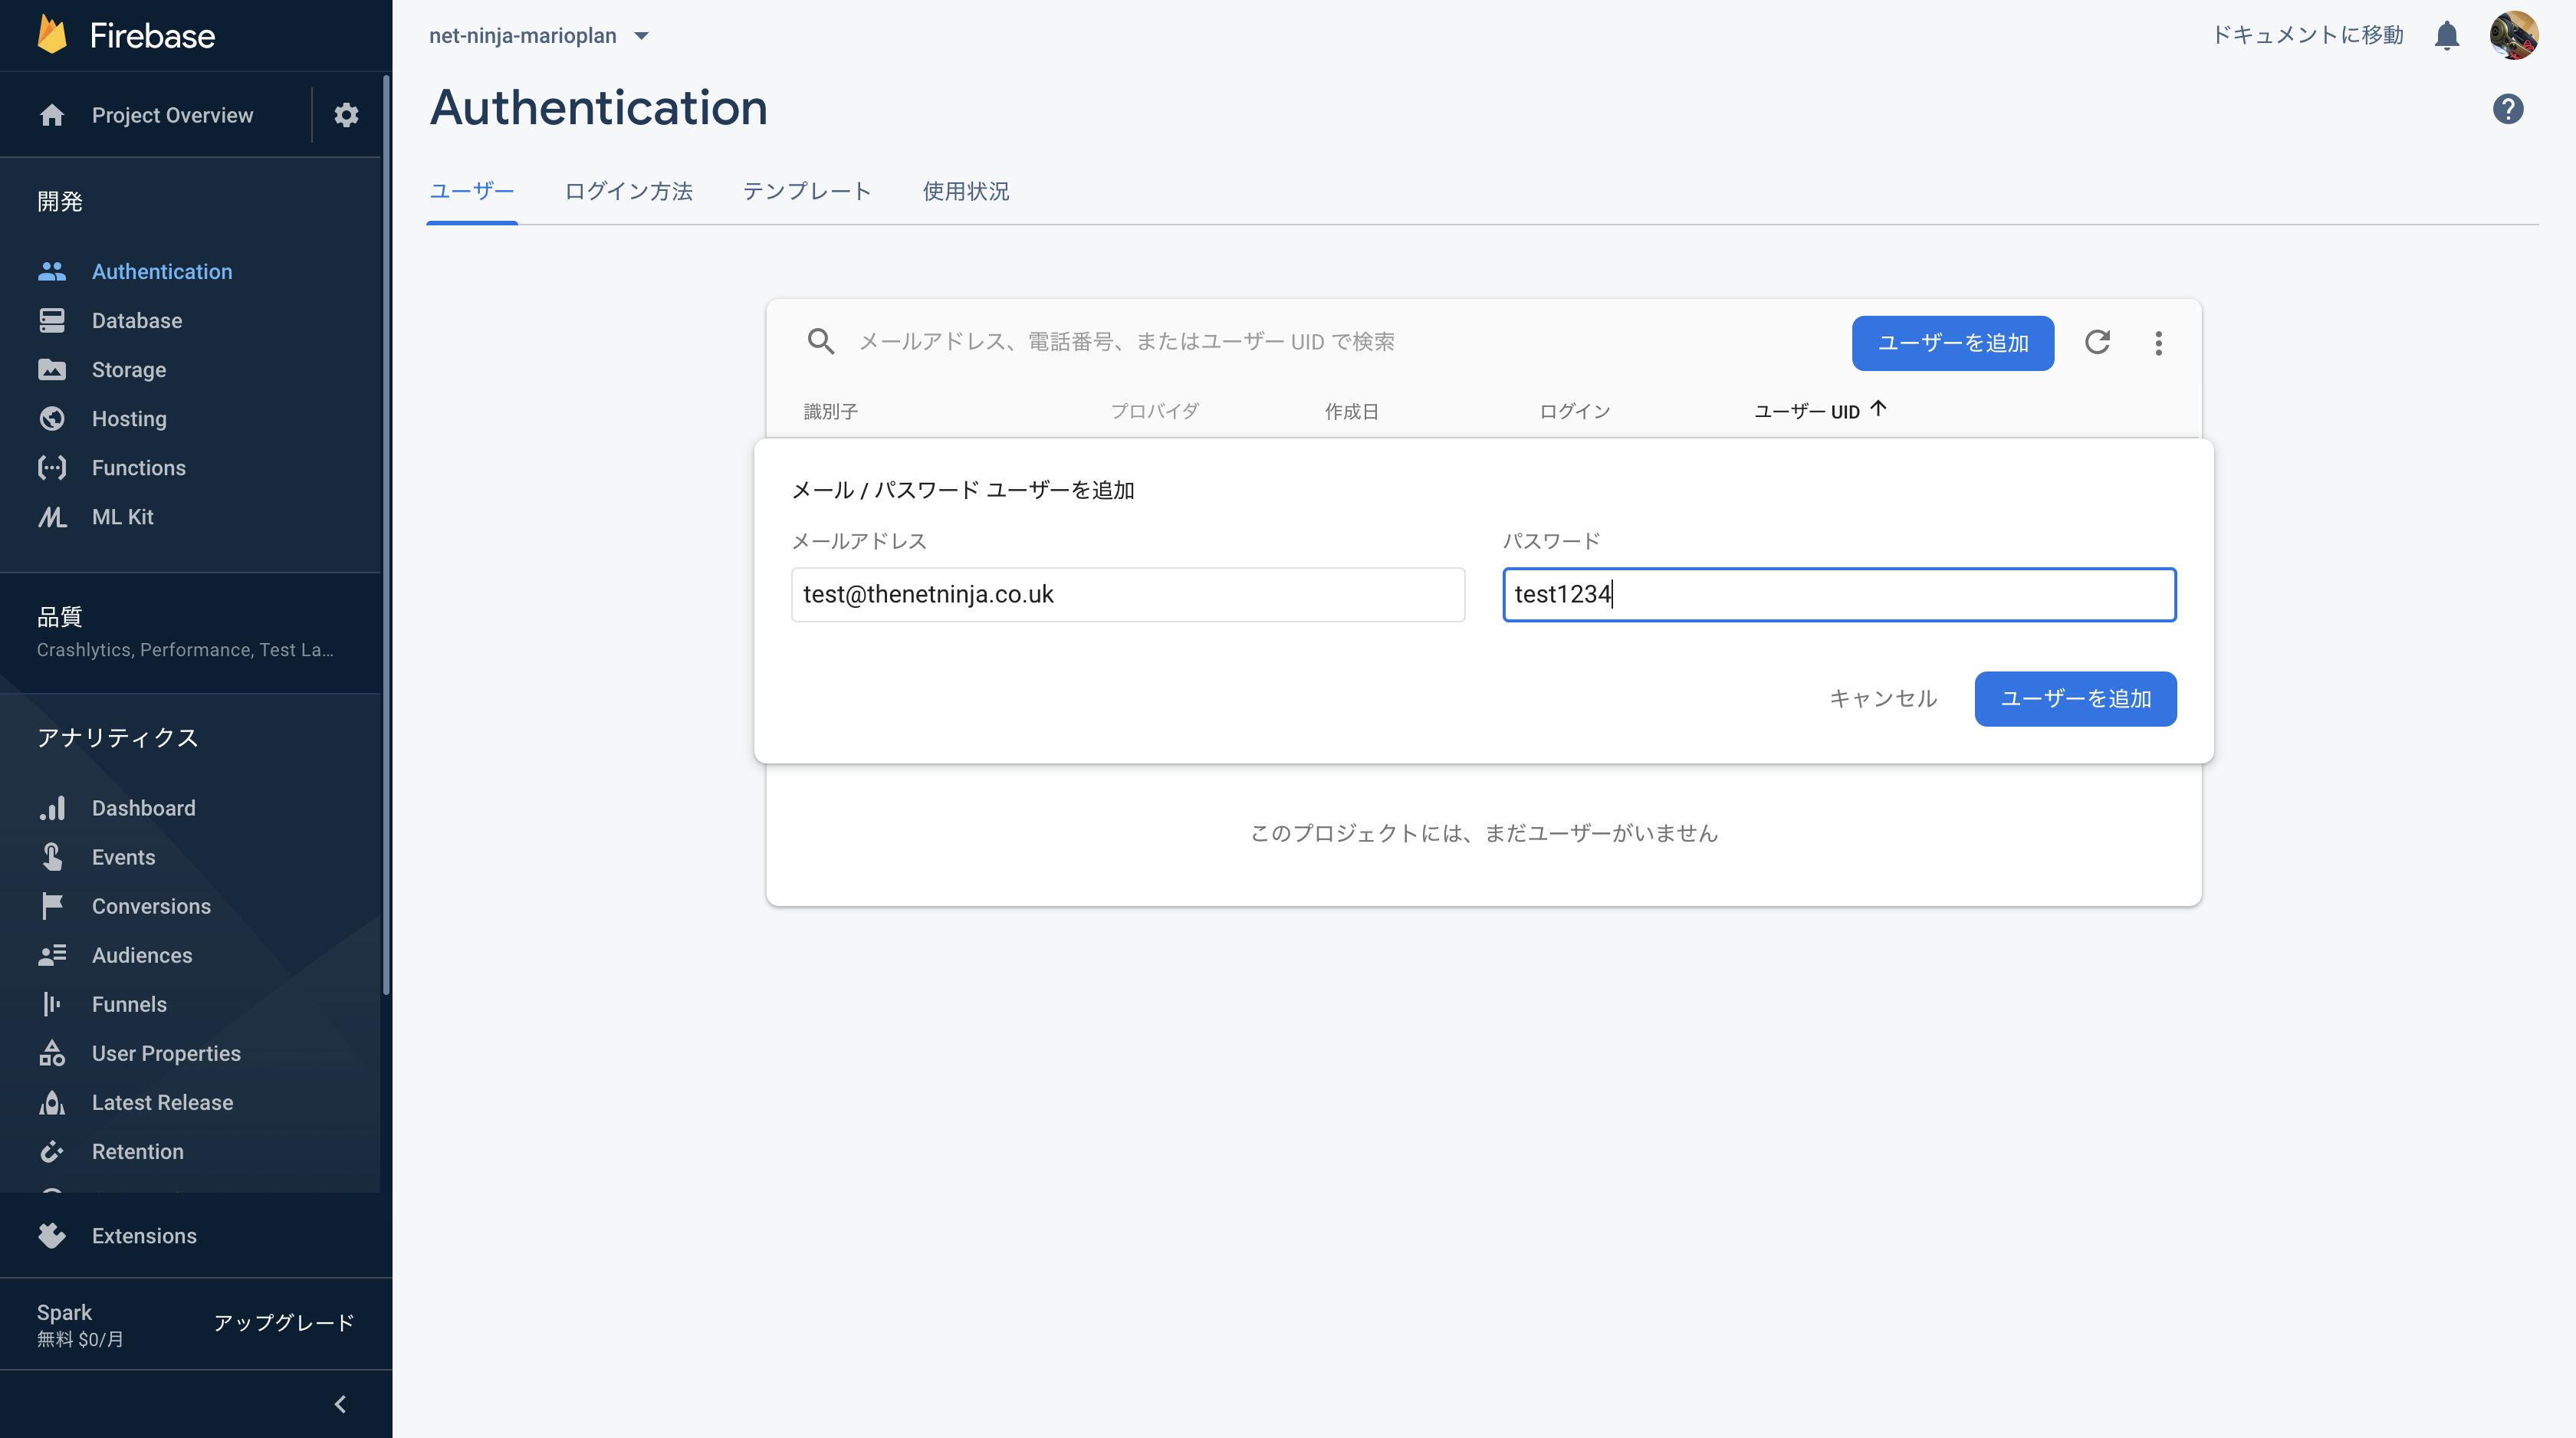
Task: Click the アナリティクス section heading
Action: pyautogui.click(x=117, y=737)
